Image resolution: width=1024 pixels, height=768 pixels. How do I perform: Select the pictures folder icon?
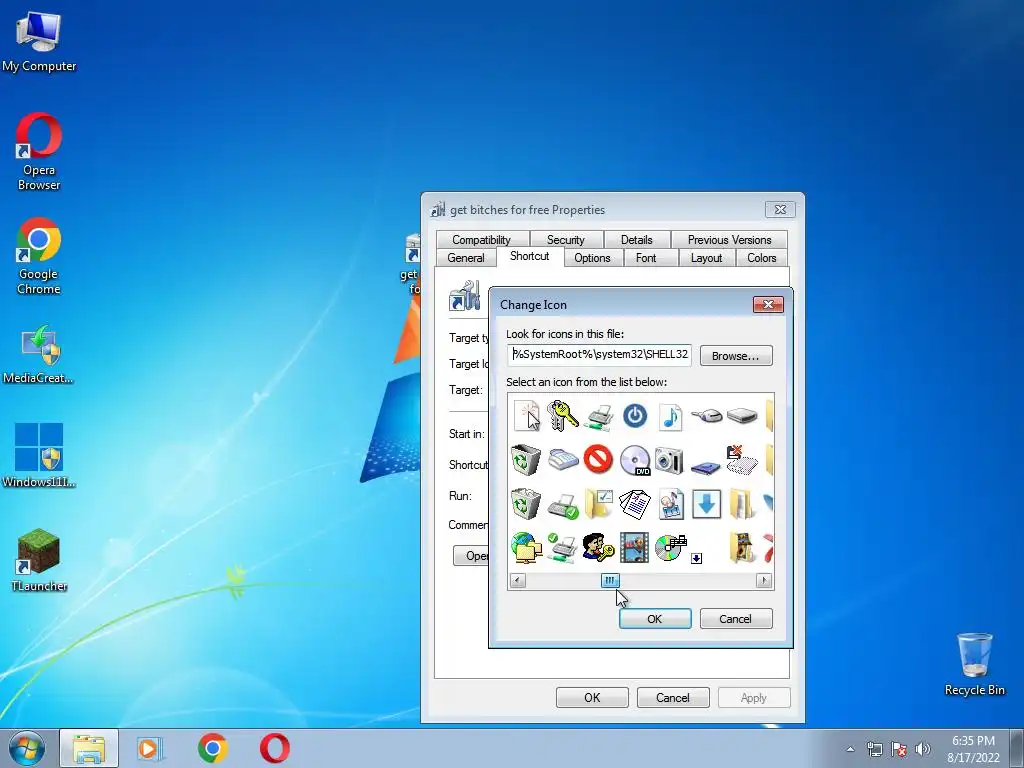click(742, 548)
